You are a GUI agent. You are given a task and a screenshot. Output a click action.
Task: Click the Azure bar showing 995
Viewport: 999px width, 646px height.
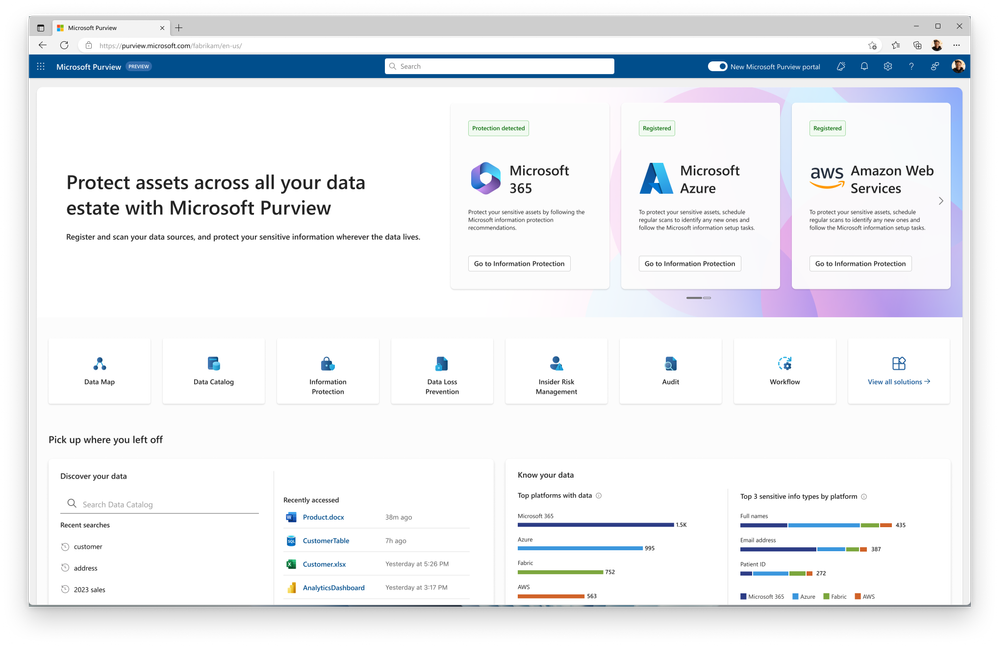point(580,548)
